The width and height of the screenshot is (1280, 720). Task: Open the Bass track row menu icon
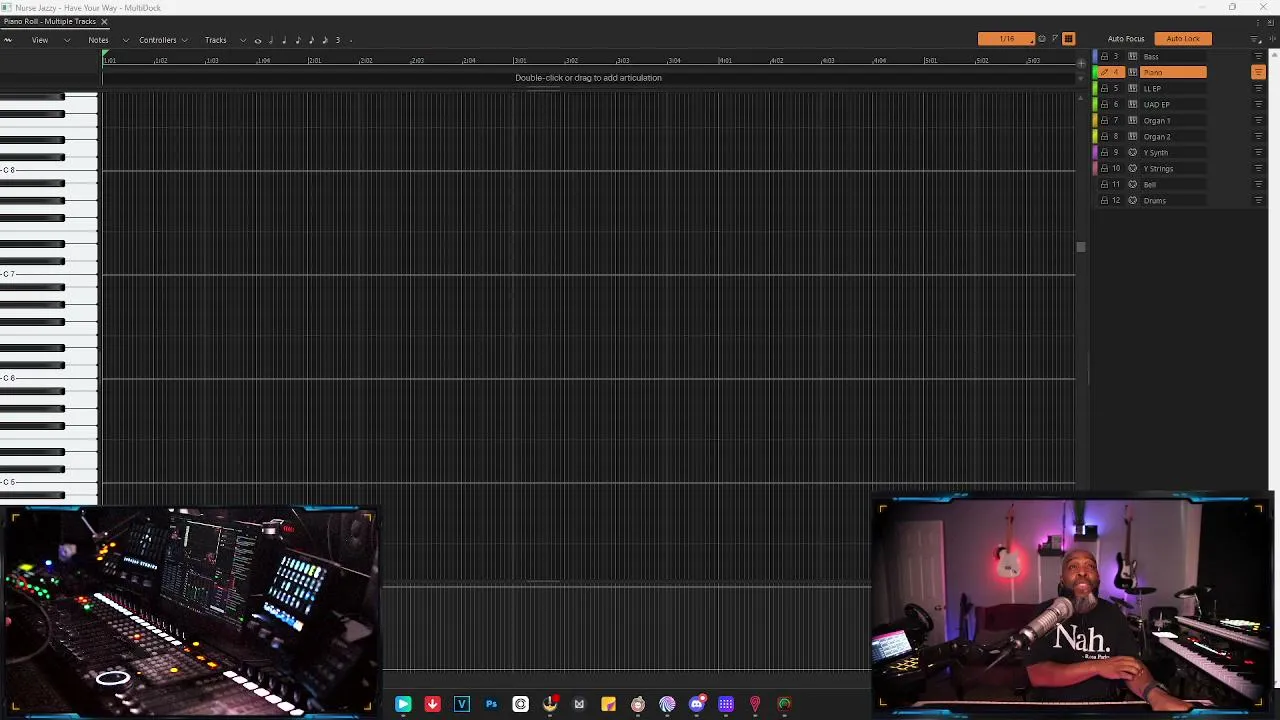click(1258, 56)
